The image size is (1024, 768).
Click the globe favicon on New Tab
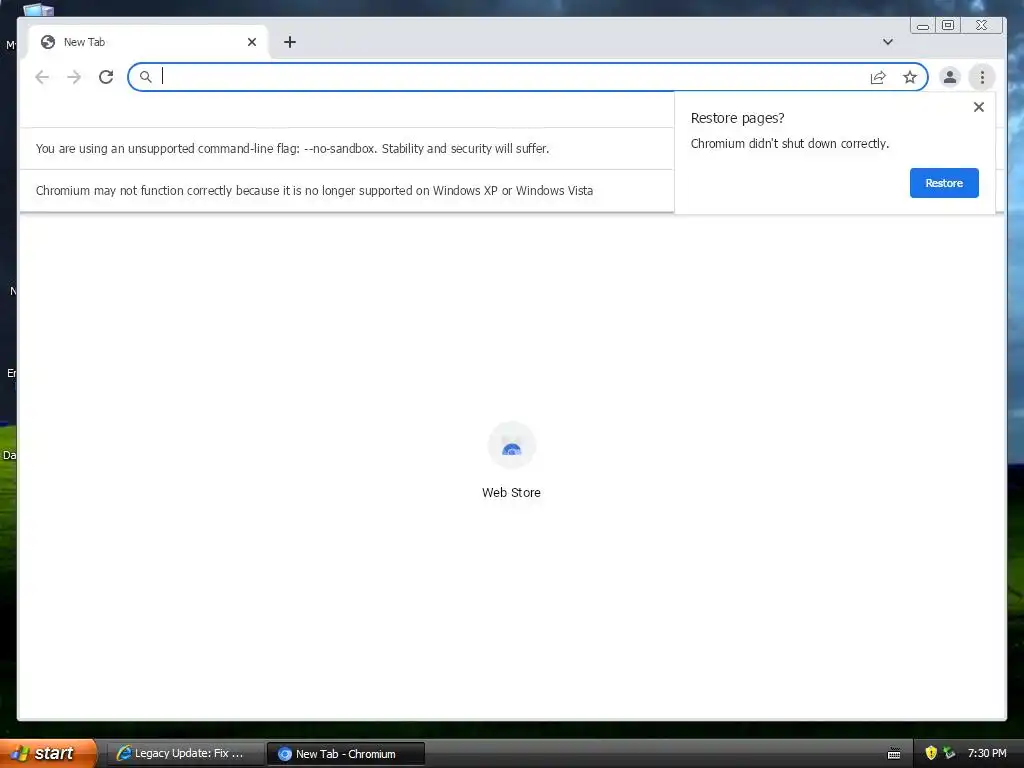pos(48,42)
